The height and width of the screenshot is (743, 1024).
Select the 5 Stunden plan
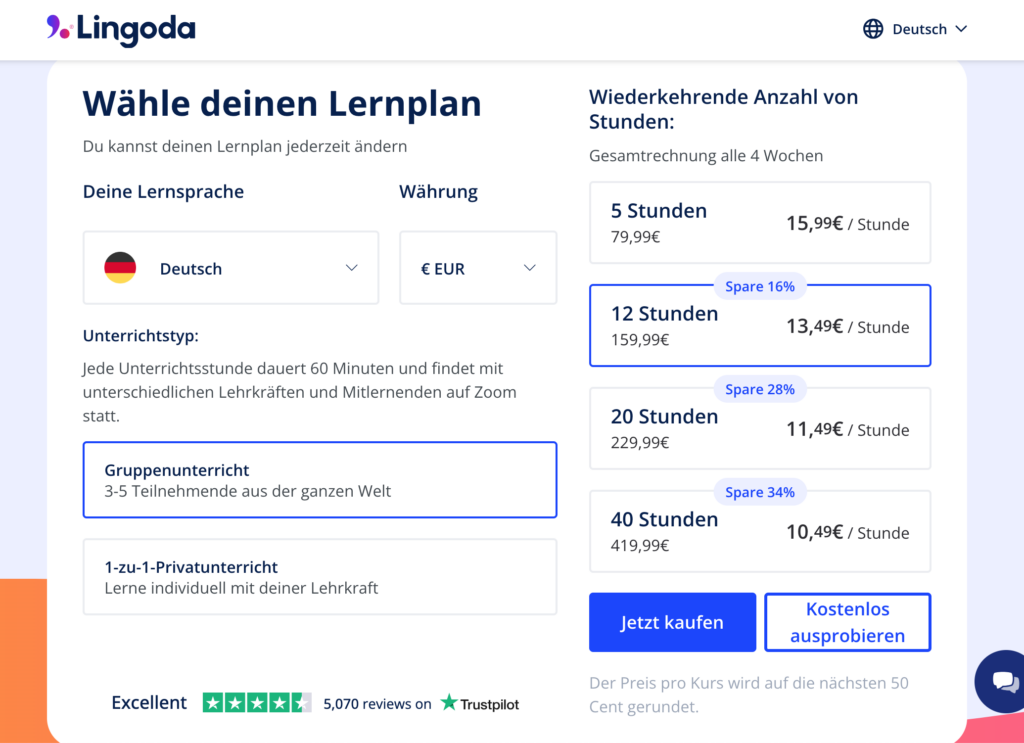[x=760, y=222]
